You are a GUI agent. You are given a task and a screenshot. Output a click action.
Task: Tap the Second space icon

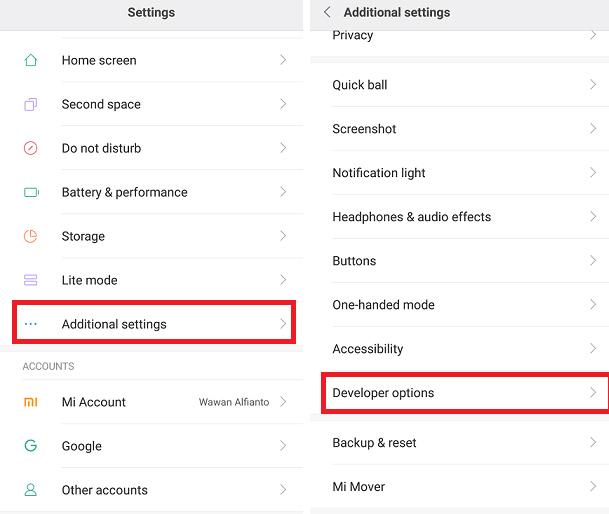click(31, 104)
